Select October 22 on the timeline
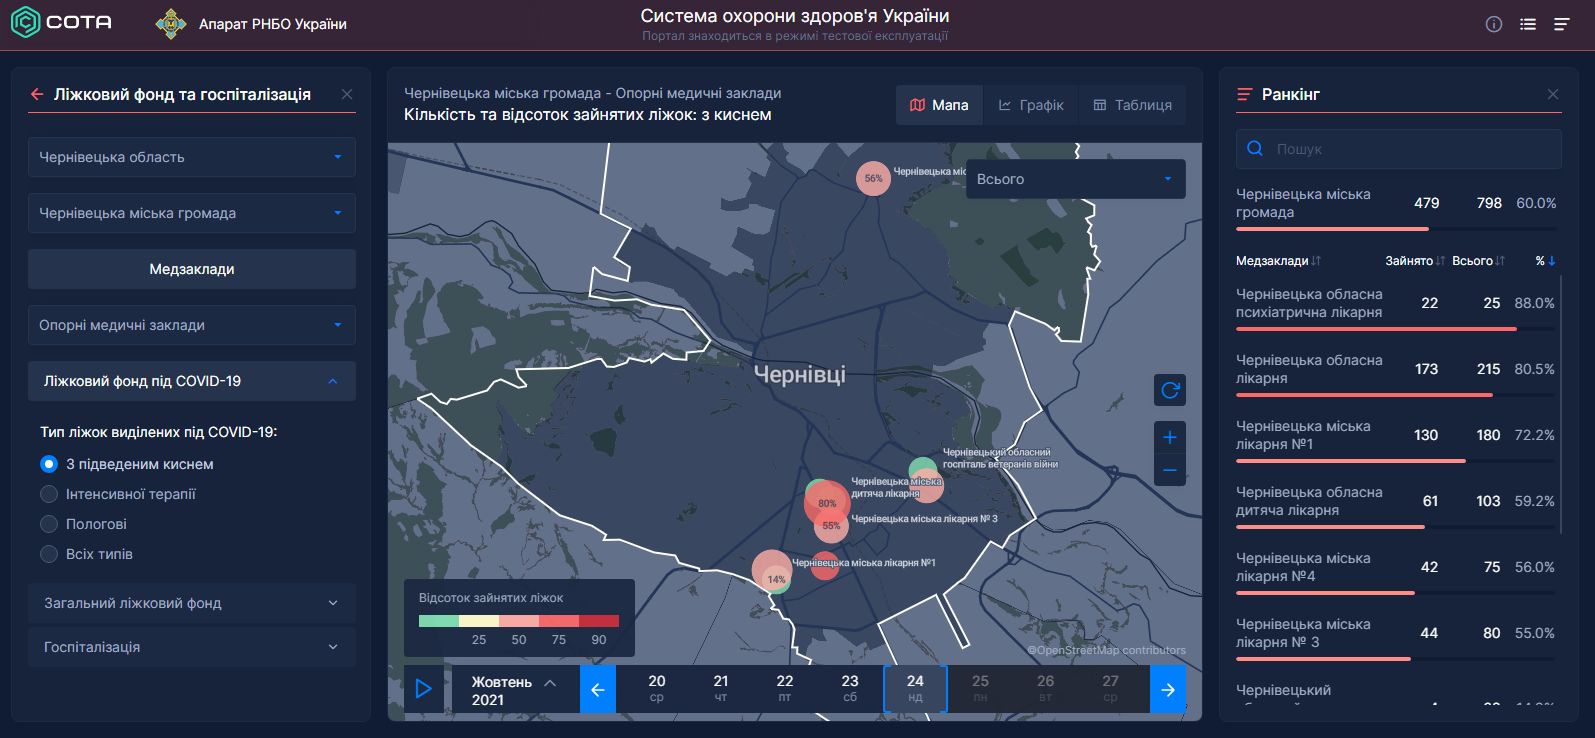 [x=785, y=688]
